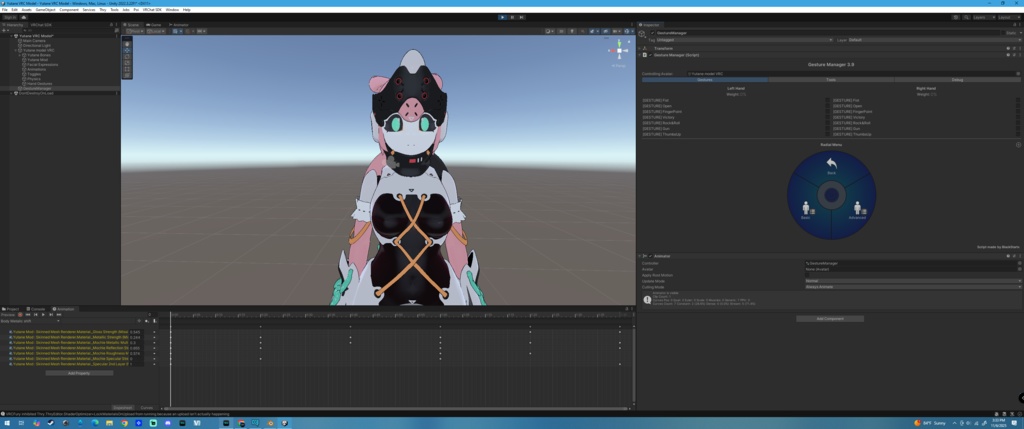The width and height of the screenshot is (1024, 429).
Task: Open the Tag dropdown
Action: 744,40
